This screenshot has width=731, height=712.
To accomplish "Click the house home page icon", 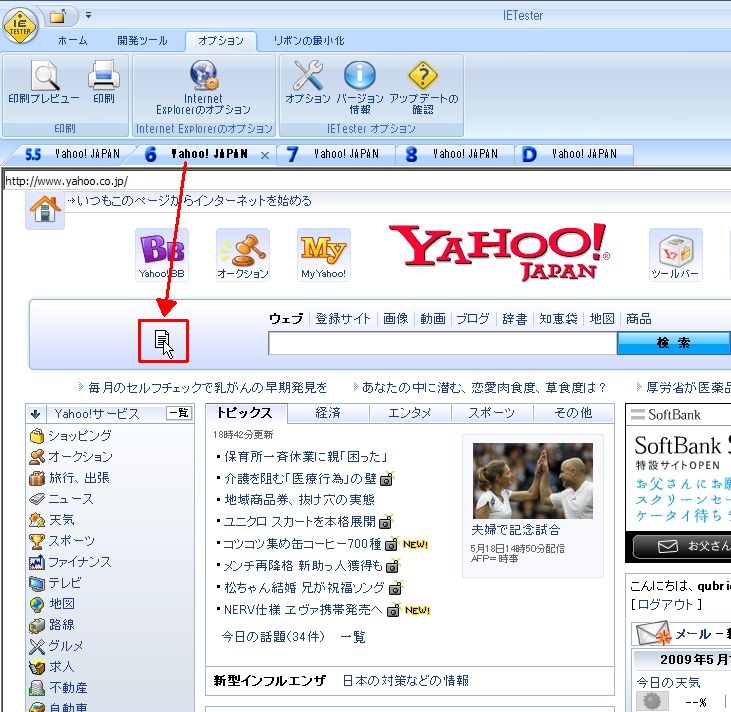I will tap(45, 210).
